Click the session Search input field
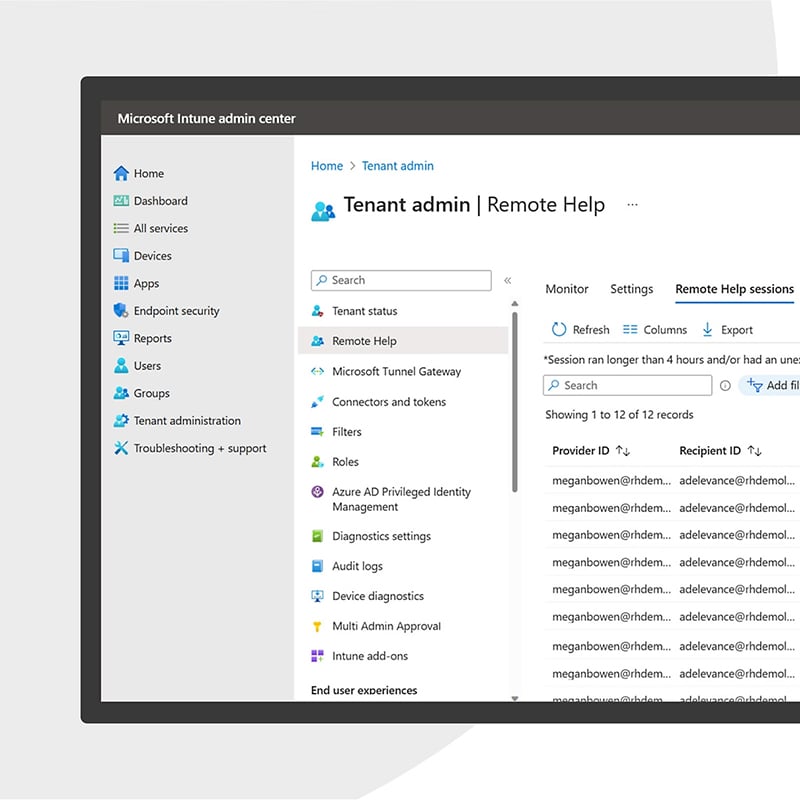This screenshot has height=800, width=800. point(626,385)
